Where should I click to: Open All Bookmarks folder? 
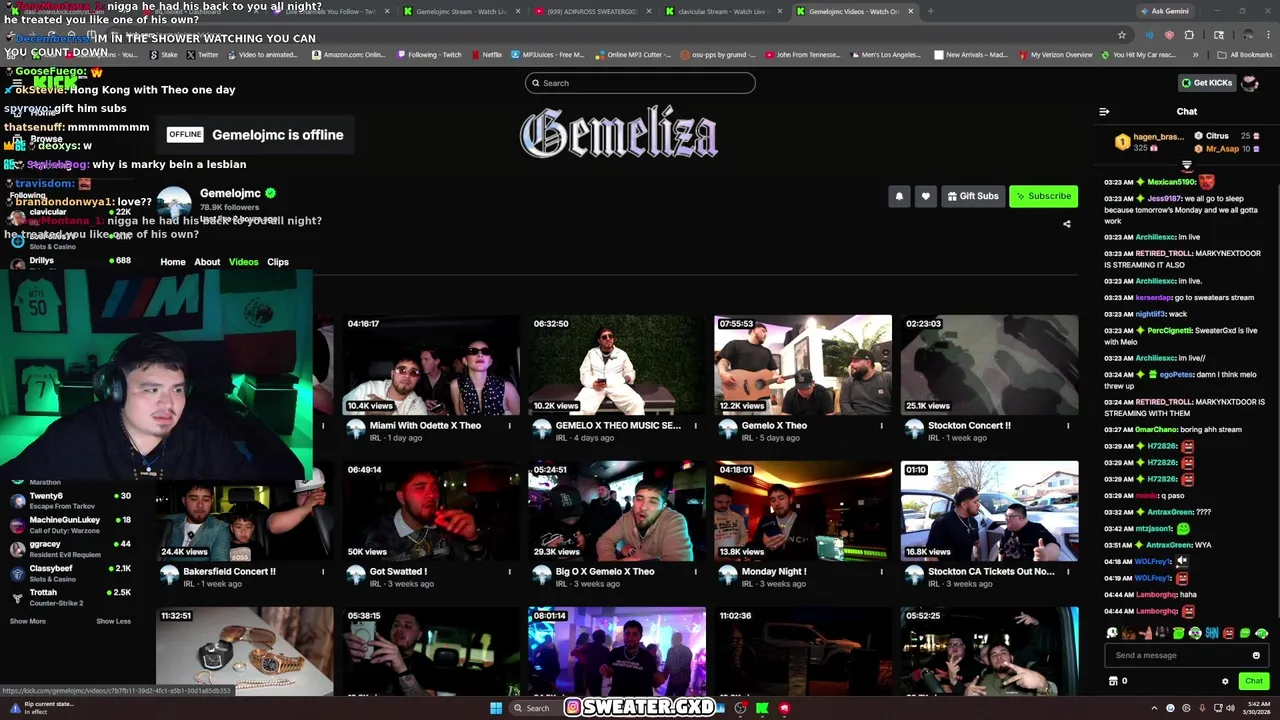point(1245,55)
